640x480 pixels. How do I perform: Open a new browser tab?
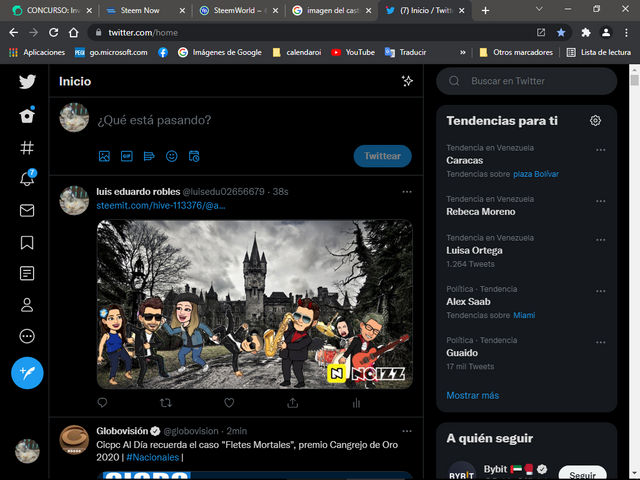point(485,11)
